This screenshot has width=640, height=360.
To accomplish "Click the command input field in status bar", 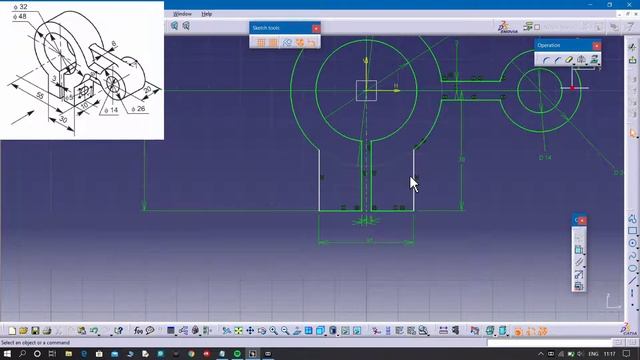I will click(x=550, y=342).
